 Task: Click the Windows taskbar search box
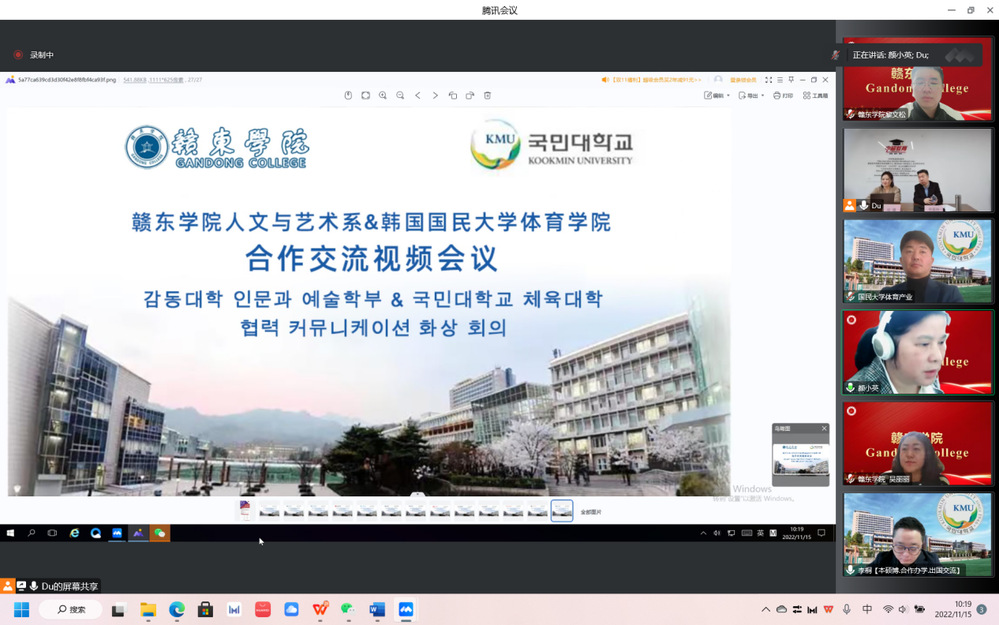71,609
